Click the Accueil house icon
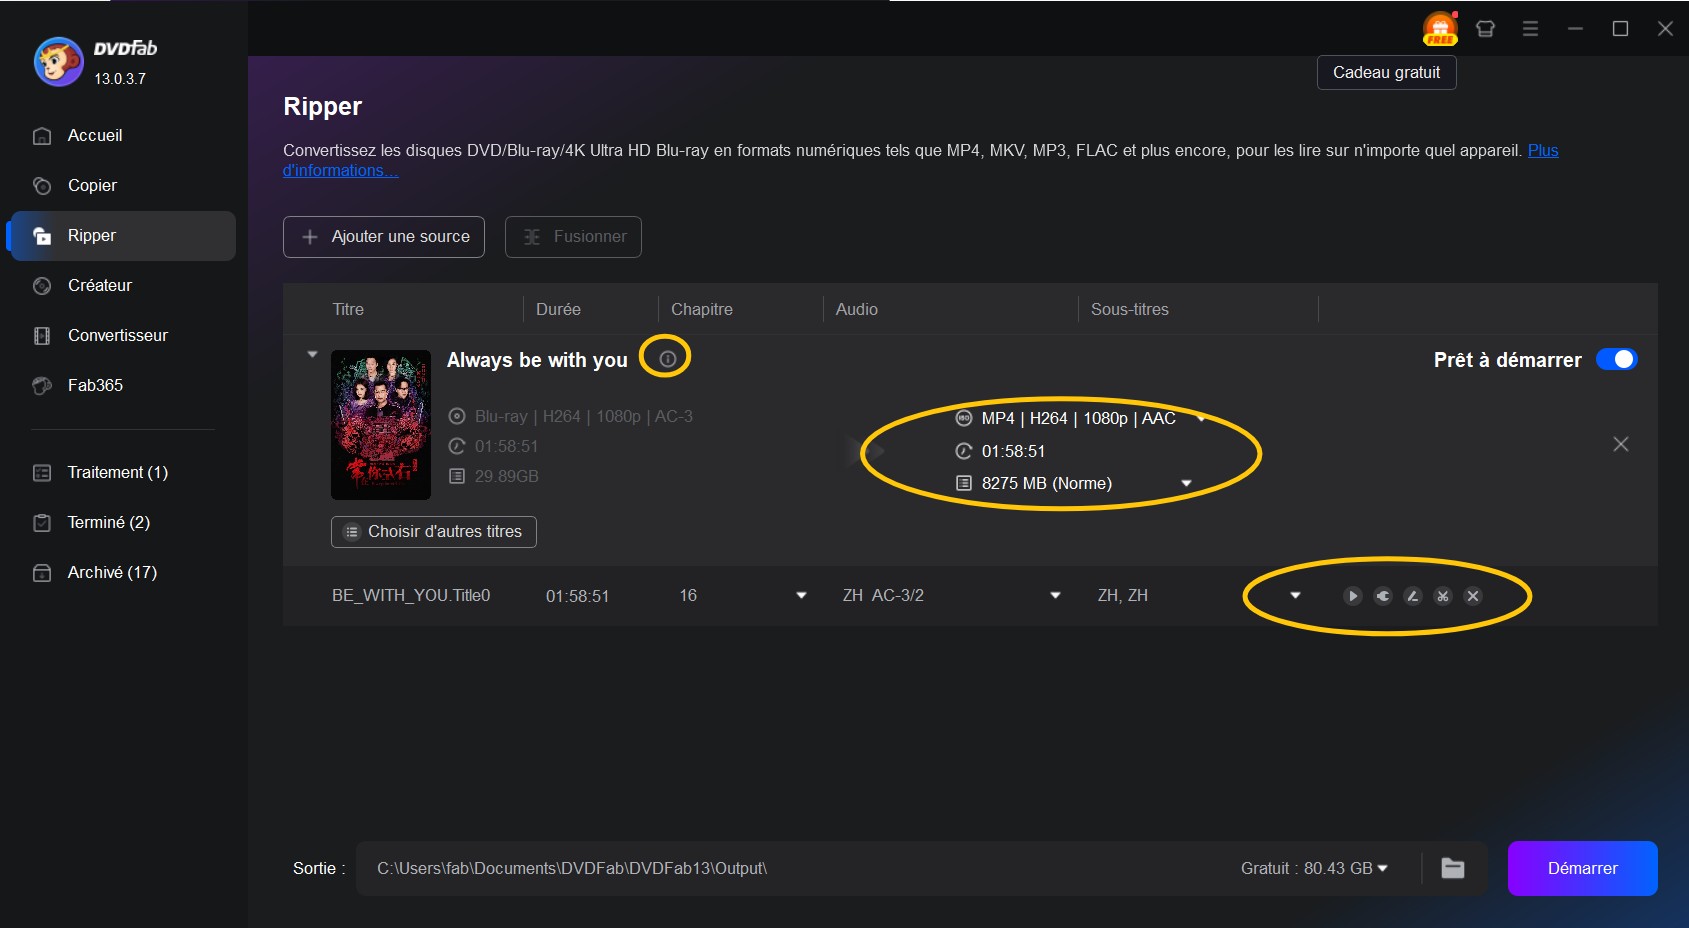Image resolution: width=1689 pixels, height=928 pixels. click(42, 136)
